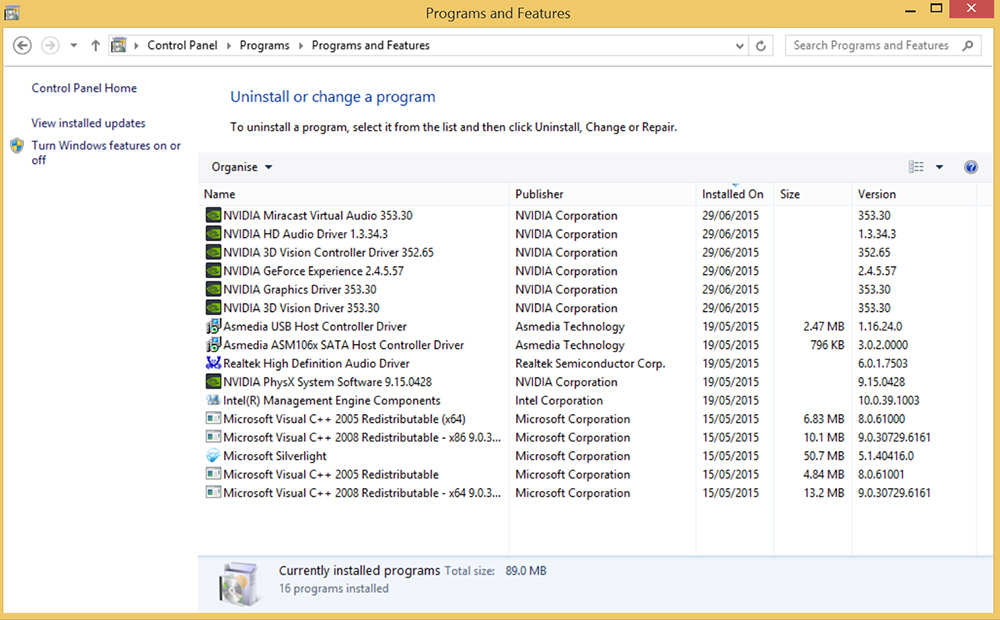Click the Realtek High Definition Audio Driver icon
The image size is (1000, 620).
[213, 364]
